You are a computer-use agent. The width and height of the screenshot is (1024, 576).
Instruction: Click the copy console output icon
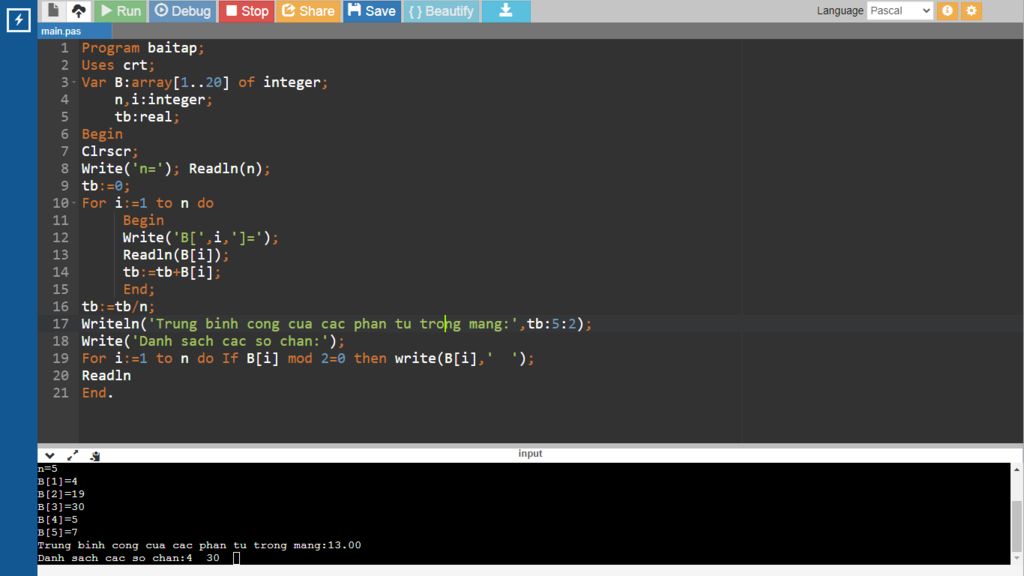(95, 455)
